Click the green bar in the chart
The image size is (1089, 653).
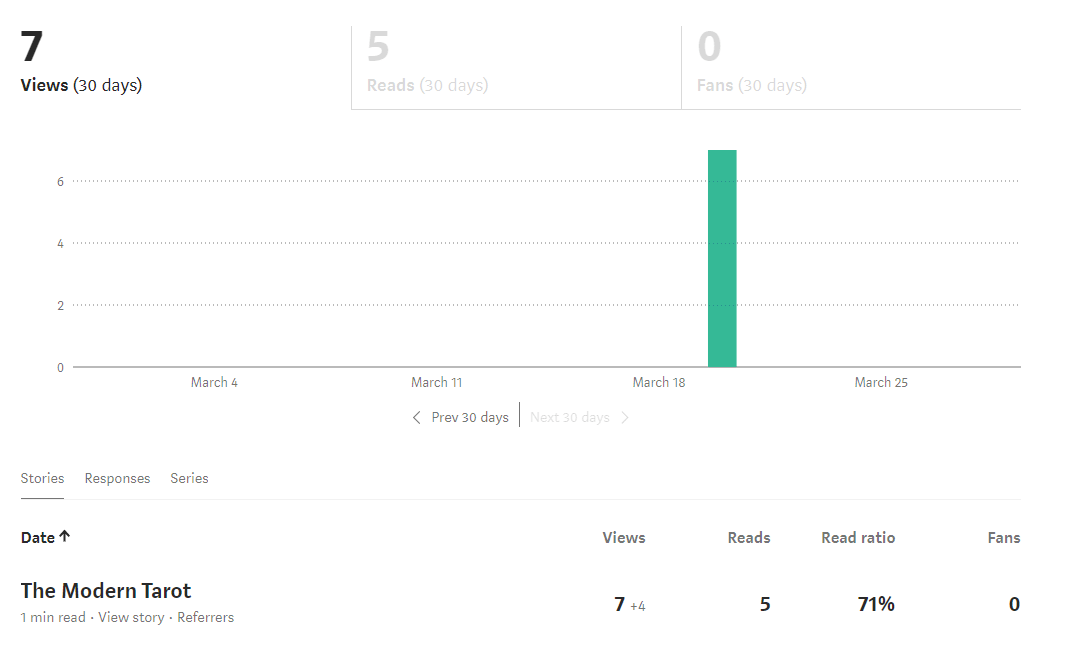coord(722,258)
